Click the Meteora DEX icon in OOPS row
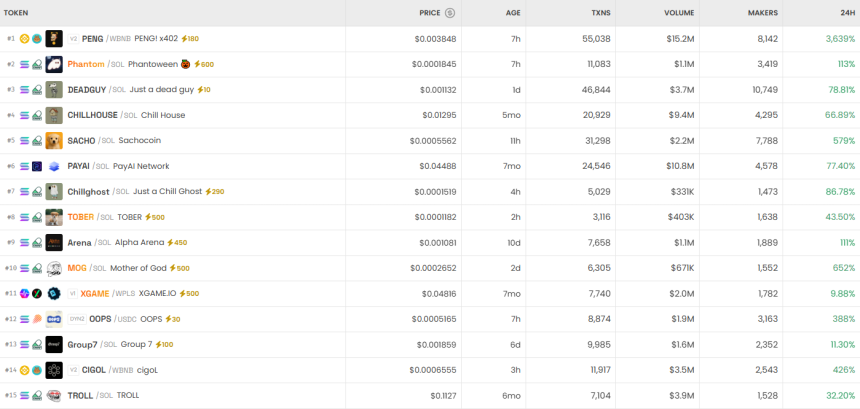860x409 pixels. coord(37,319)
